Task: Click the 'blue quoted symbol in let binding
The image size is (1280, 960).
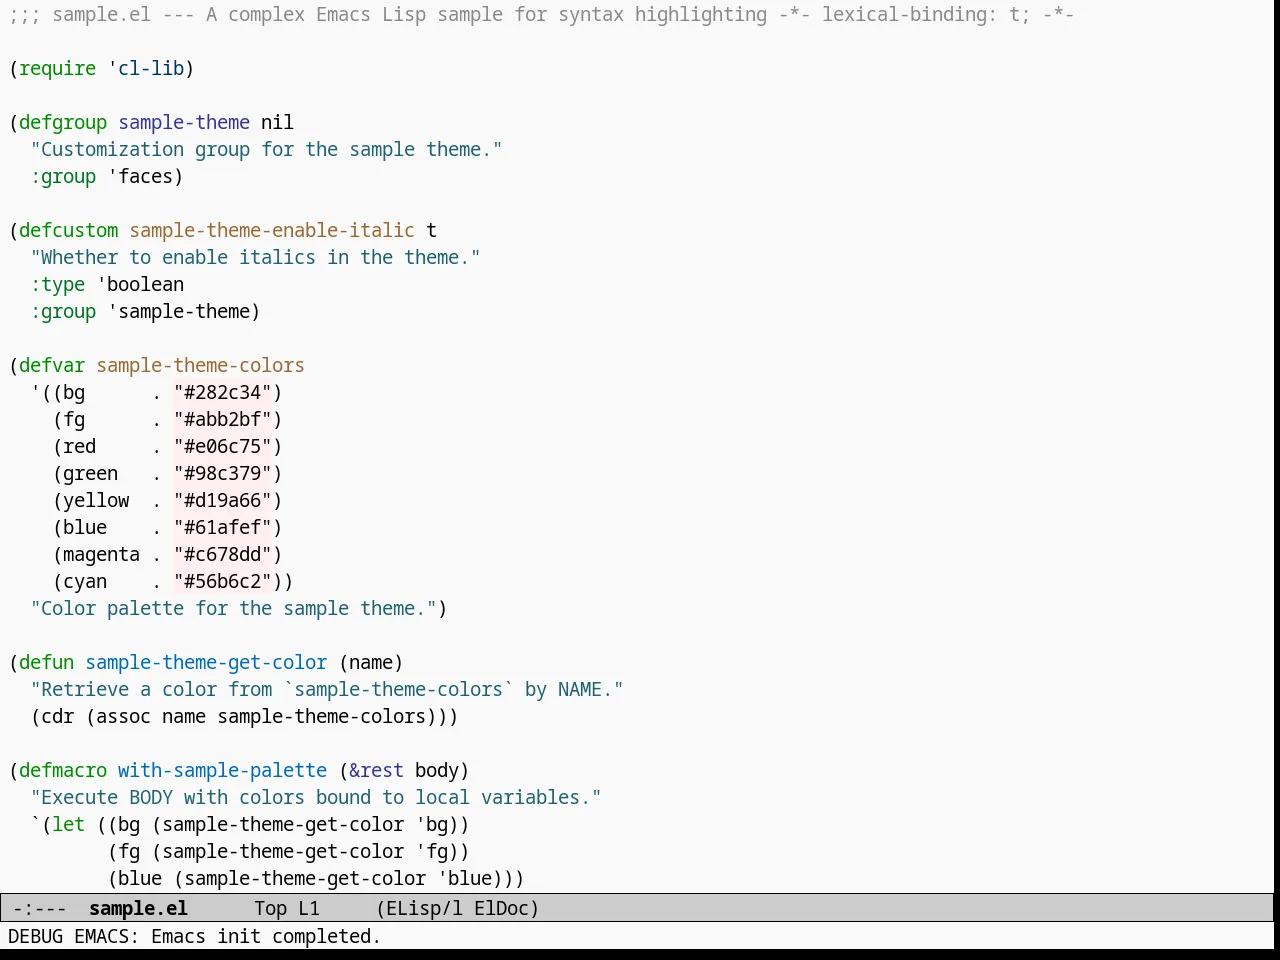Action: pos(465,878)
